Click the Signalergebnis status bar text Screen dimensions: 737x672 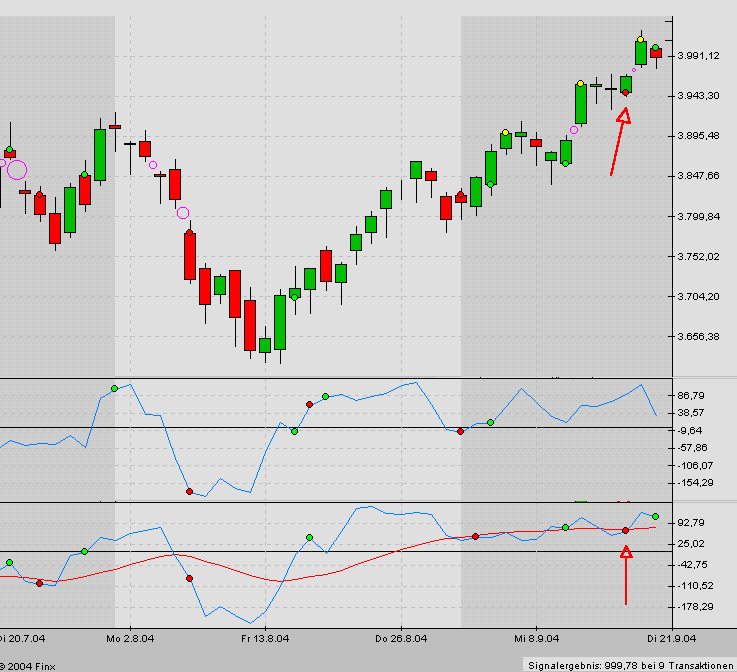click(x=630, y=665)
